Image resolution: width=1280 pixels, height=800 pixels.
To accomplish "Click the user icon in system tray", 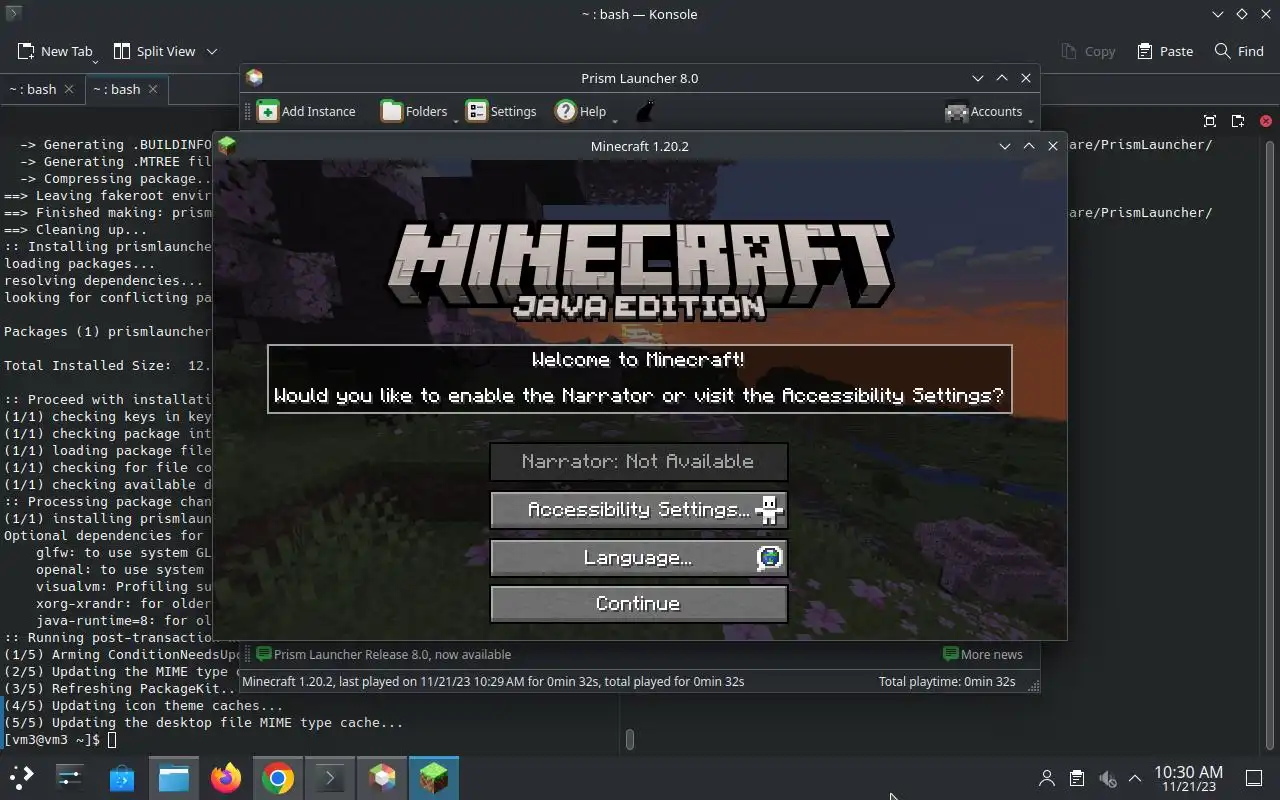I will pos(1047,778).
